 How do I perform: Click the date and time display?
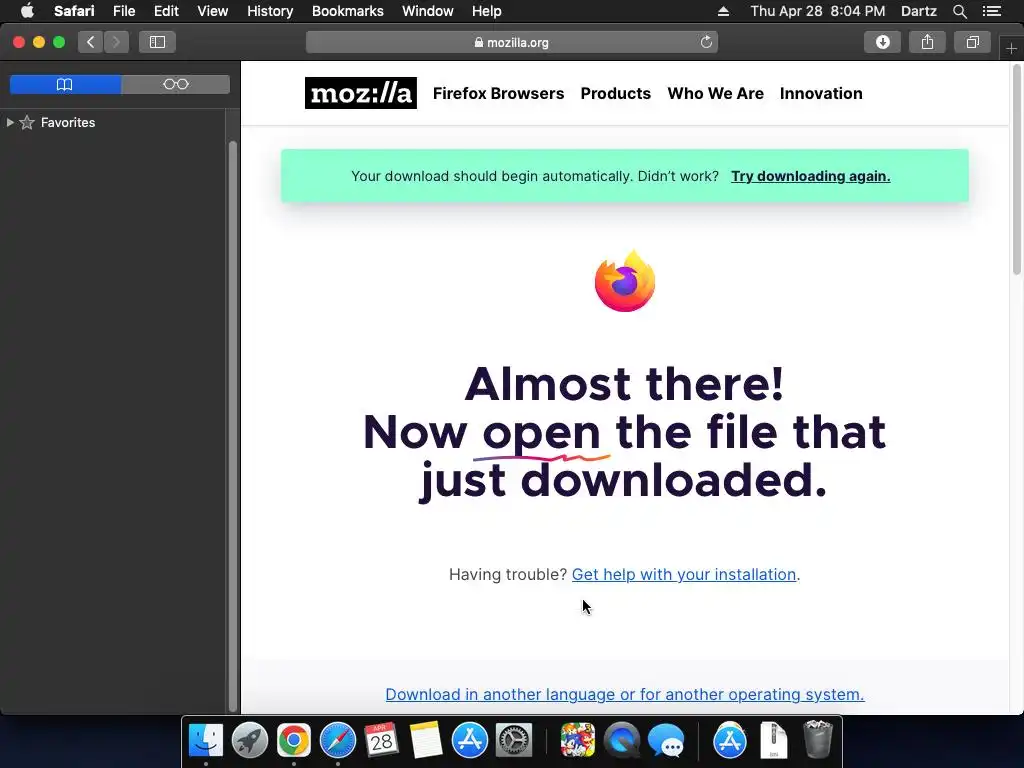click(x=818, y=11)
